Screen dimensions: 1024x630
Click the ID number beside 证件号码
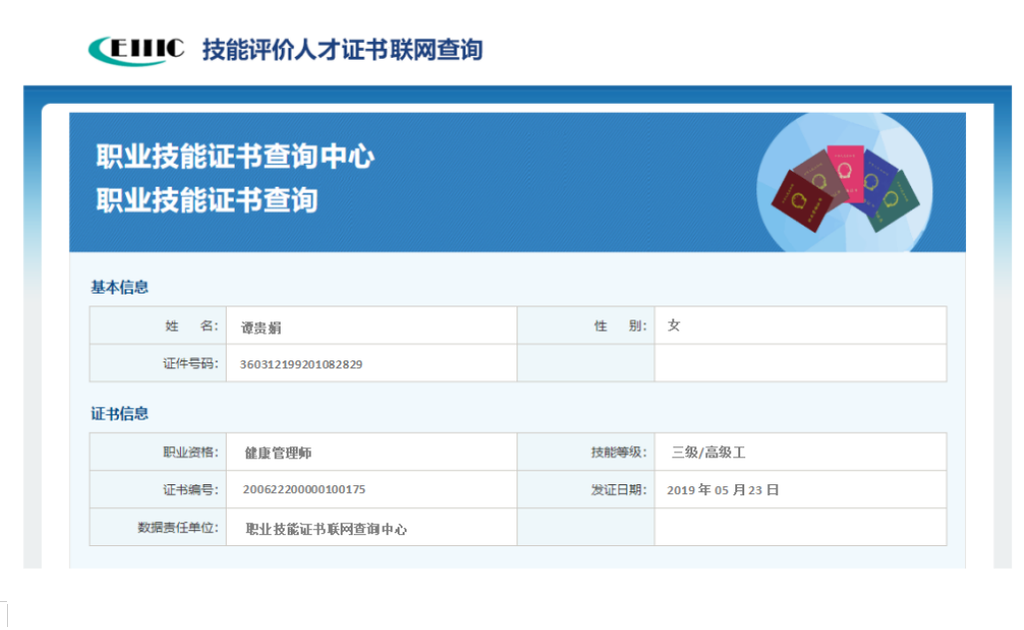point(301,364)
